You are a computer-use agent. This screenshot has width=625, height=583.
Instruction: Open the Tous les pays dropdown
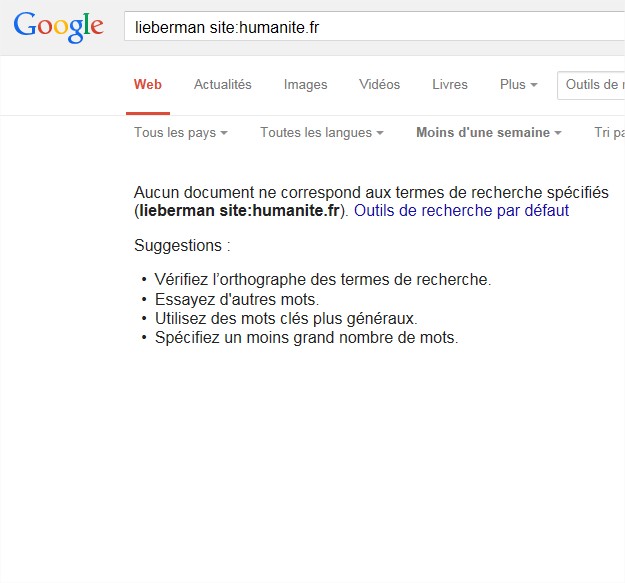click(181, 132)
